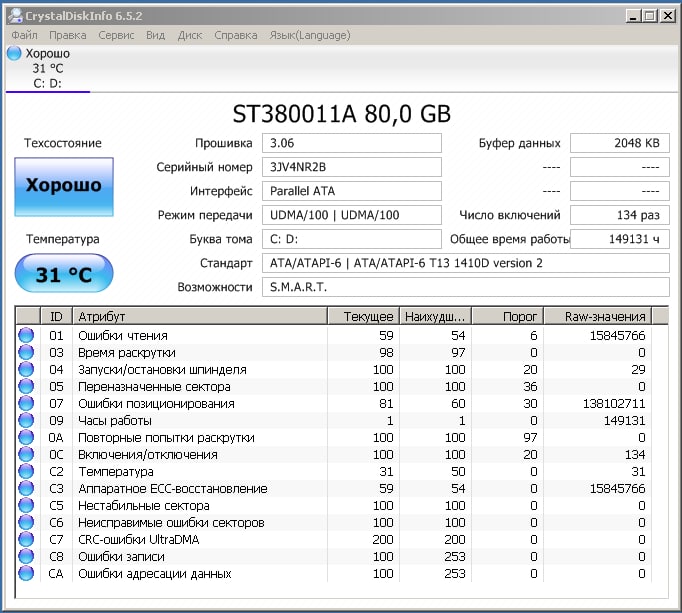Viewport: 682px width, 613px height.
Task: Click status orb for Ошибки чтения row
Action: pos(26,335)
